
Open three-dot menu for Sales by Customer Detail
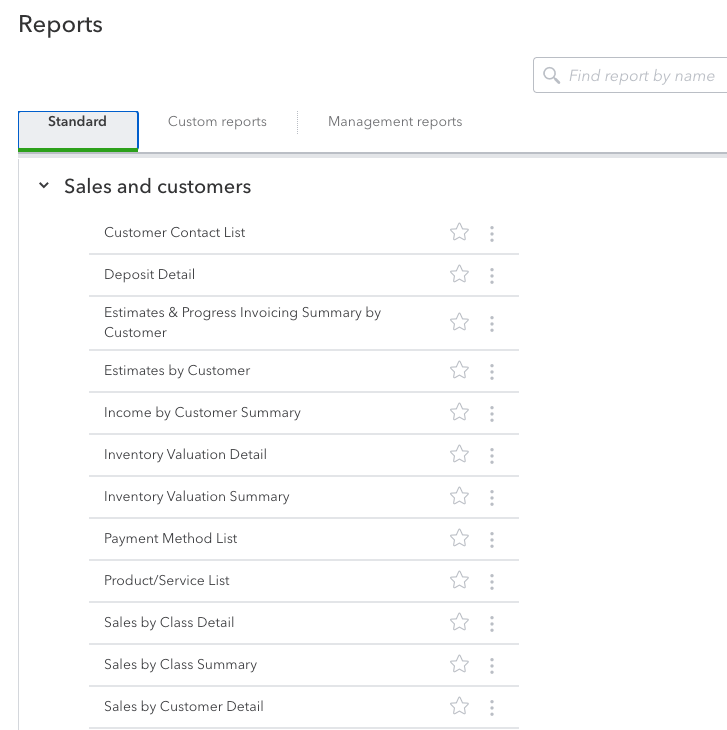(492, 708)
